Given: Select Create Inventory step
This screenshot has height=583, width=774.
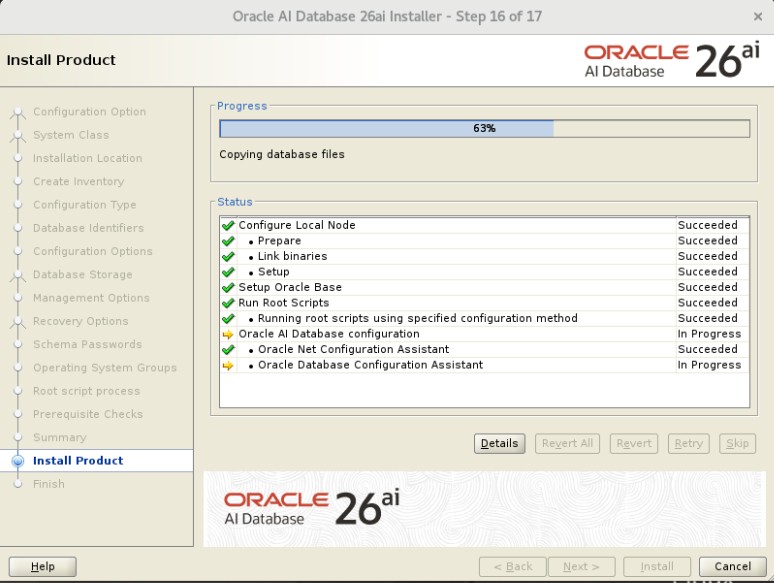Looking at the screenshot, I should [x=78, y=181].
